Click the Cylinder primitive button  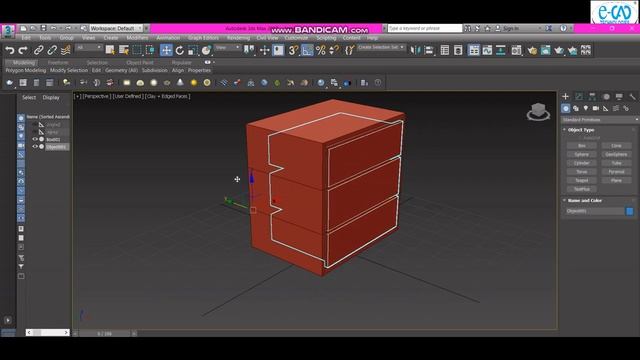[x=582, y=163]
